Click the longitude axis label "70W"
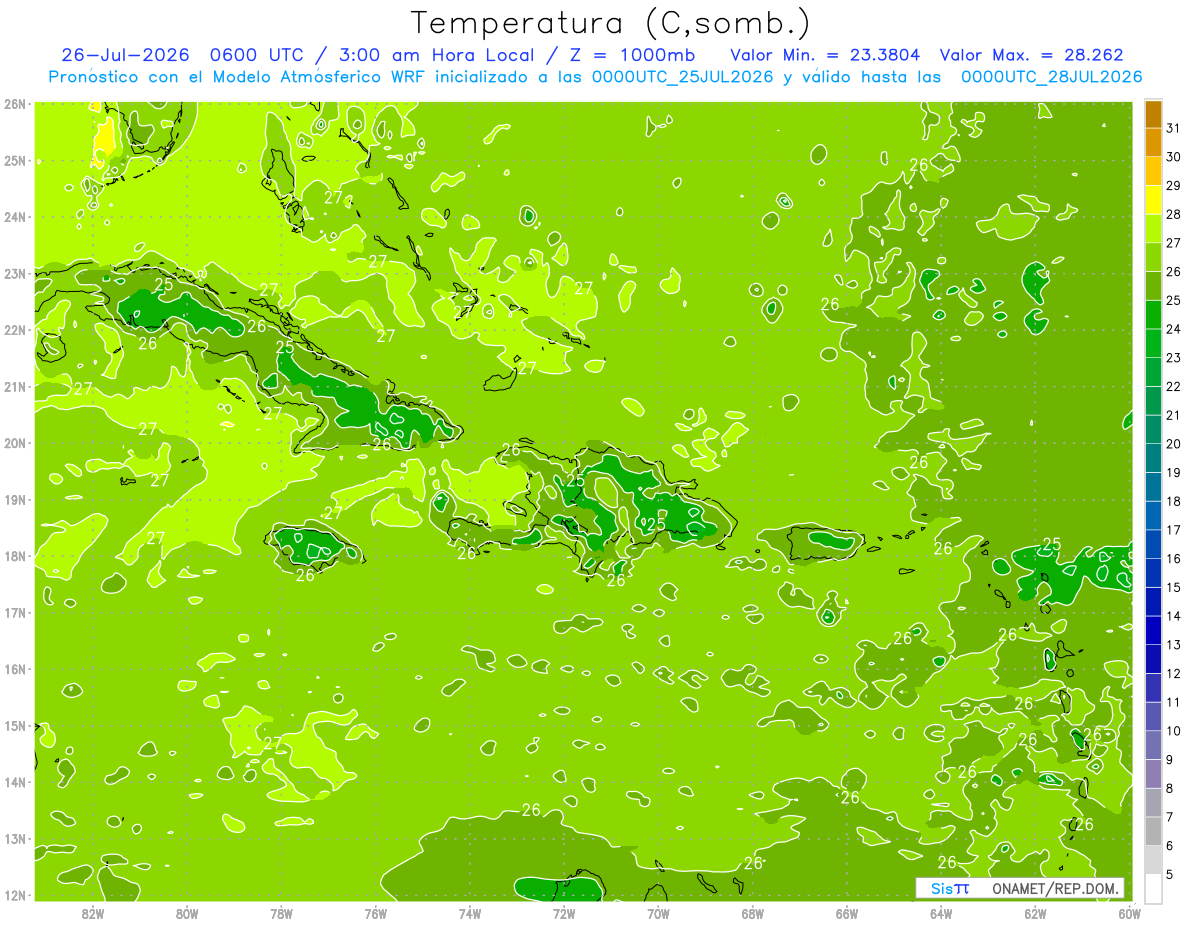This screenshot has width=1200, height=927. click(x=658, y=913)
